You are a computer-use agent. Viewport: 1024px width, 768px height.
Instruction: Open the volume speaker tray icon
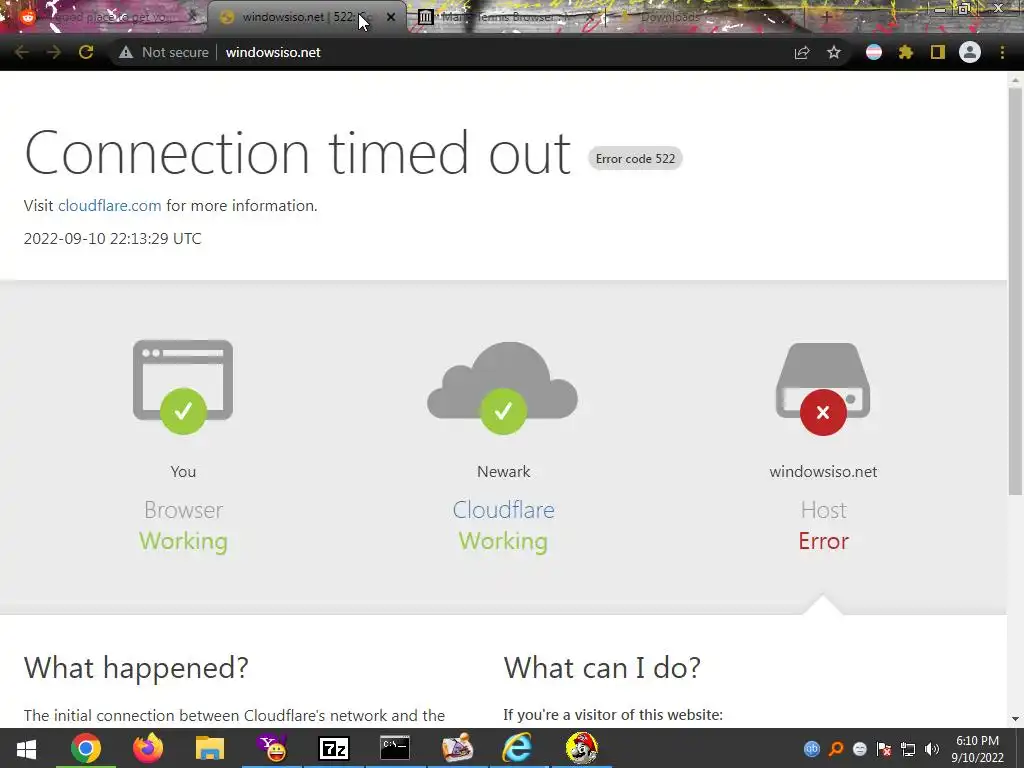tap(932, 749)
